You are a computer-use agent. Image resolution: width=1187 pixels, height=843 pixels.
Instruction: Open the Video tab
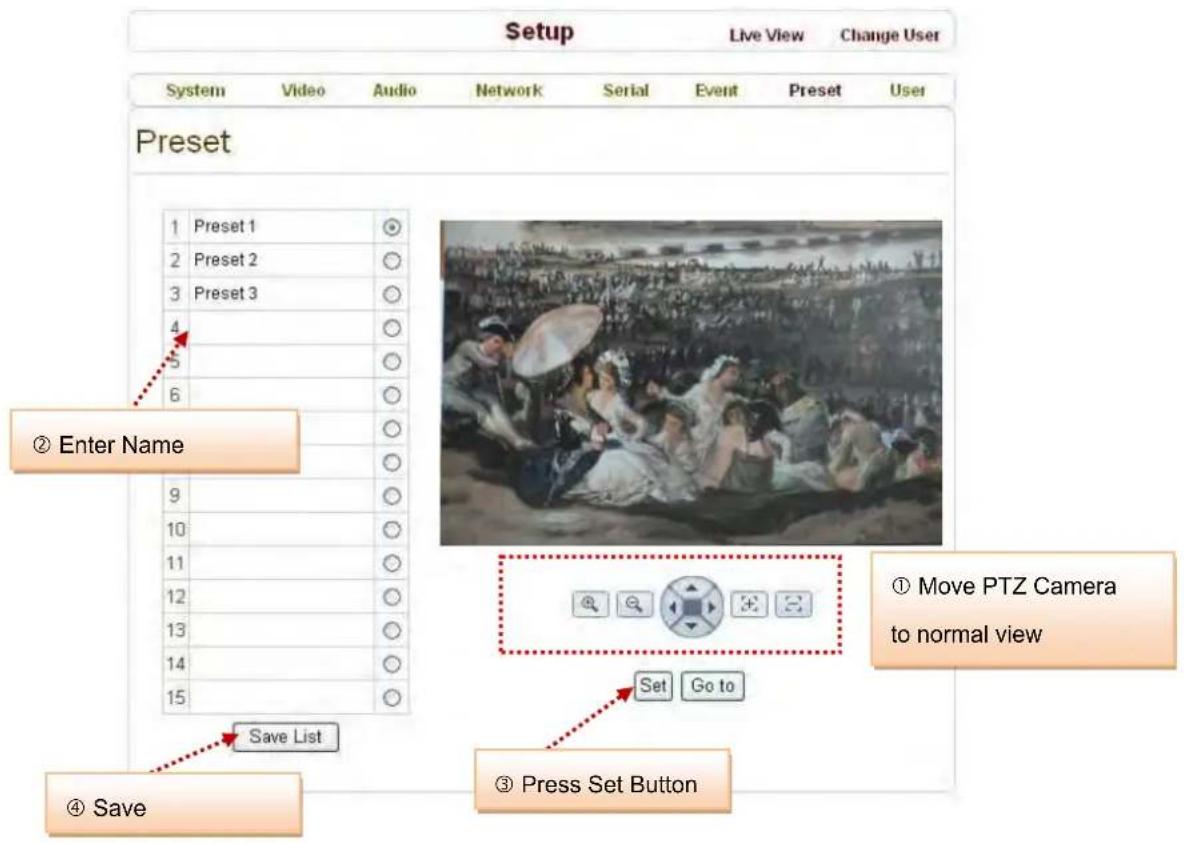coord(304,91)
